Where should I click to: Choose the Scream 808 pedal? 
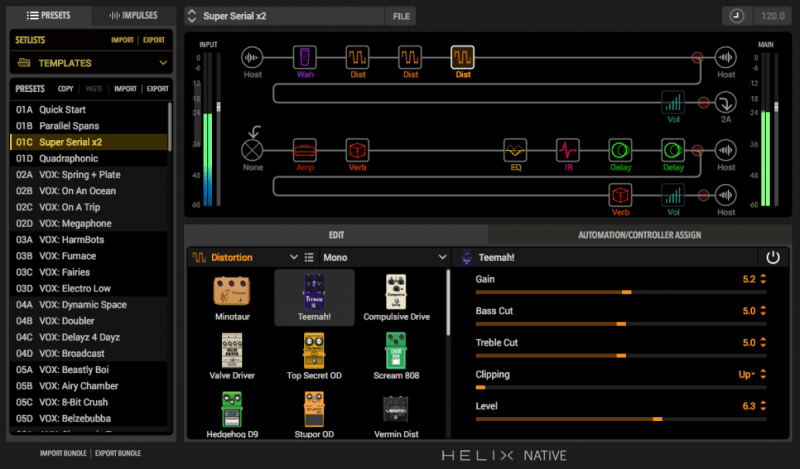[x=396, y=357]
